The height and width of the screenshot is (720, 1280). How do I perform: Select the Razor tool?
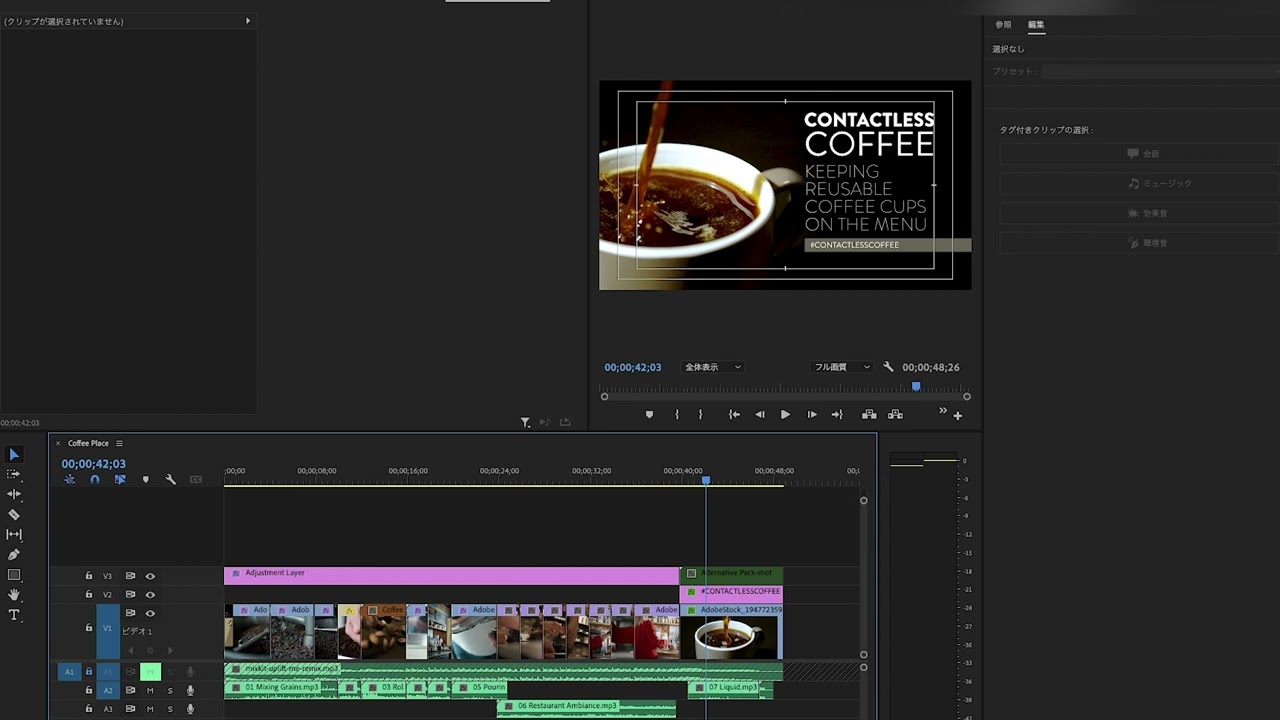pyautogui.click(x=14, y=515)
